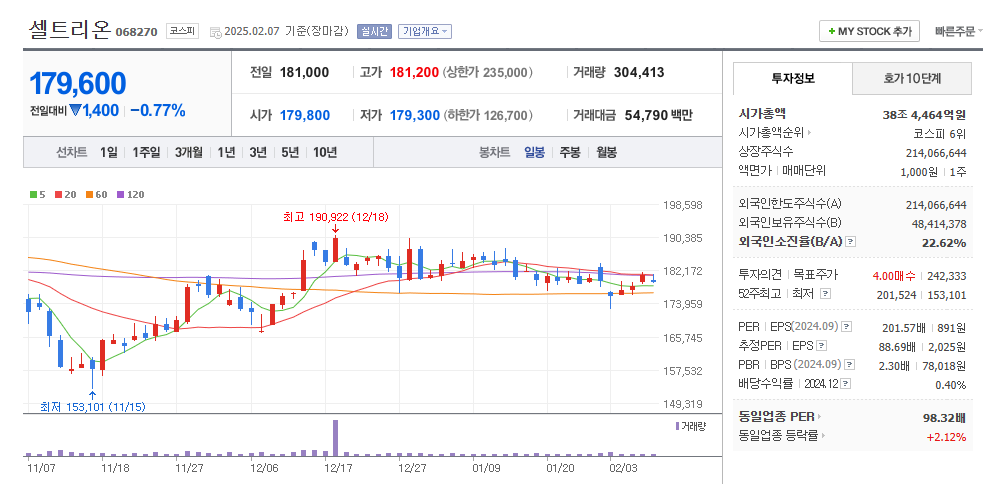Open the help icon beside 추정PER EPS
The image size is (998, 484).
(x=822, y=346)
